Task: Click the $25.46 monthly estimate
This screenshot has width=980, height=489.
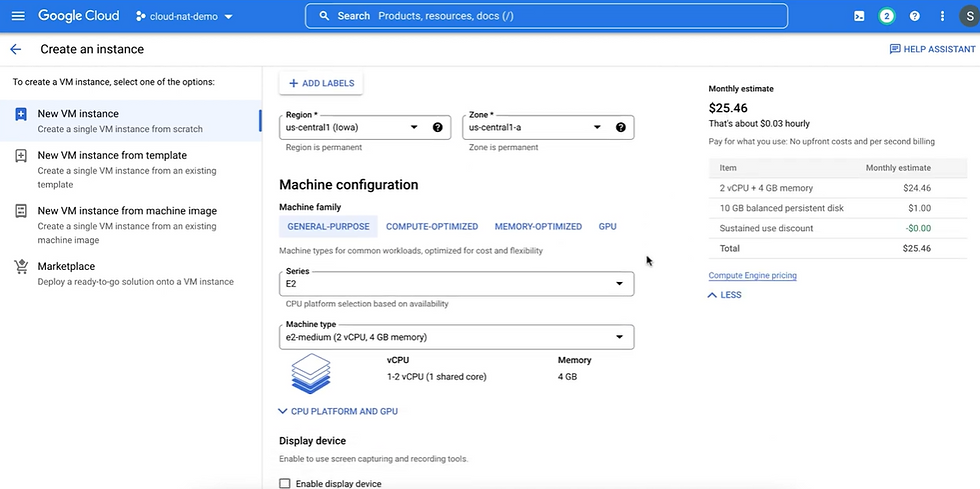Action: pos(728,108)
